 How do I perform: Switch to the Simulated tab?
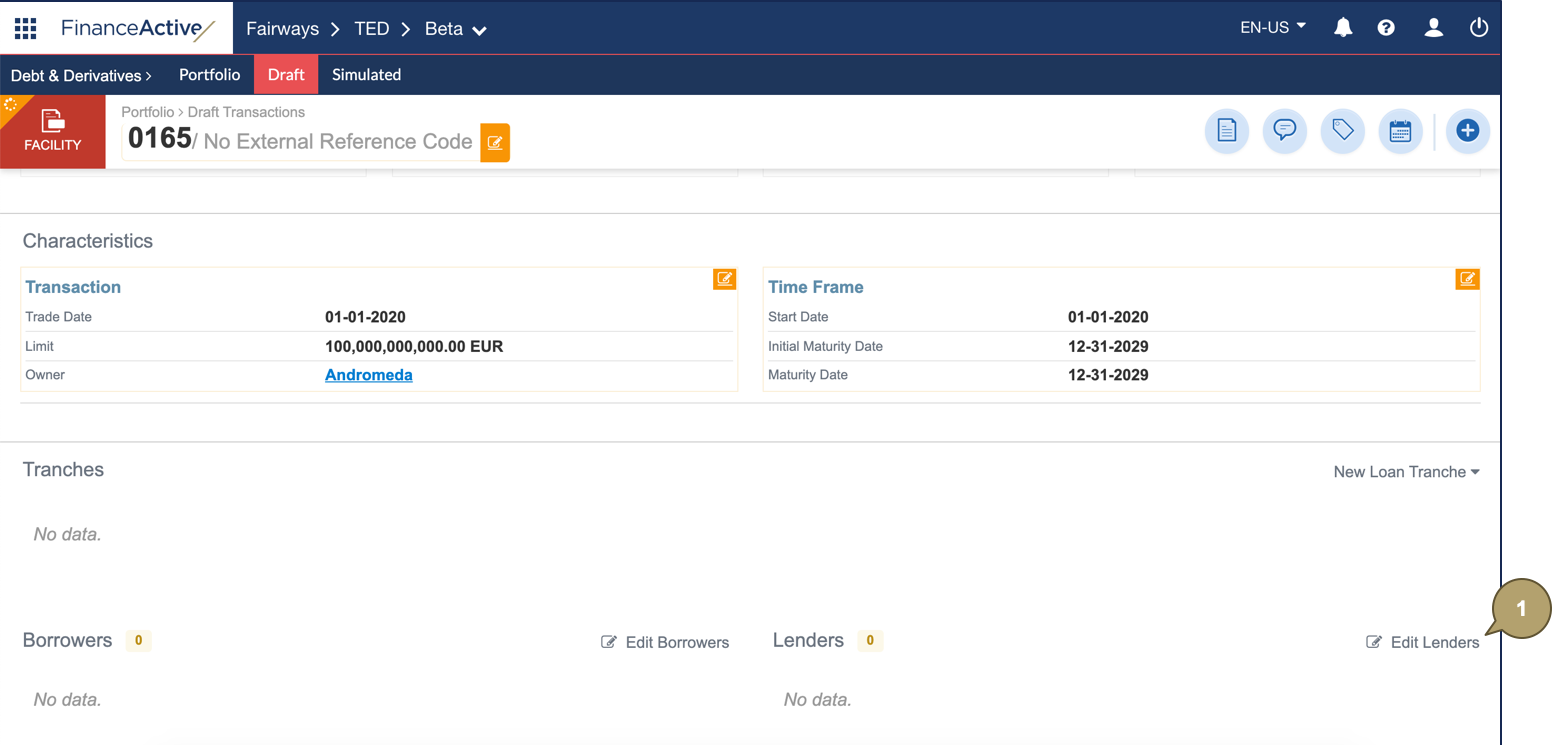(366, 75)
